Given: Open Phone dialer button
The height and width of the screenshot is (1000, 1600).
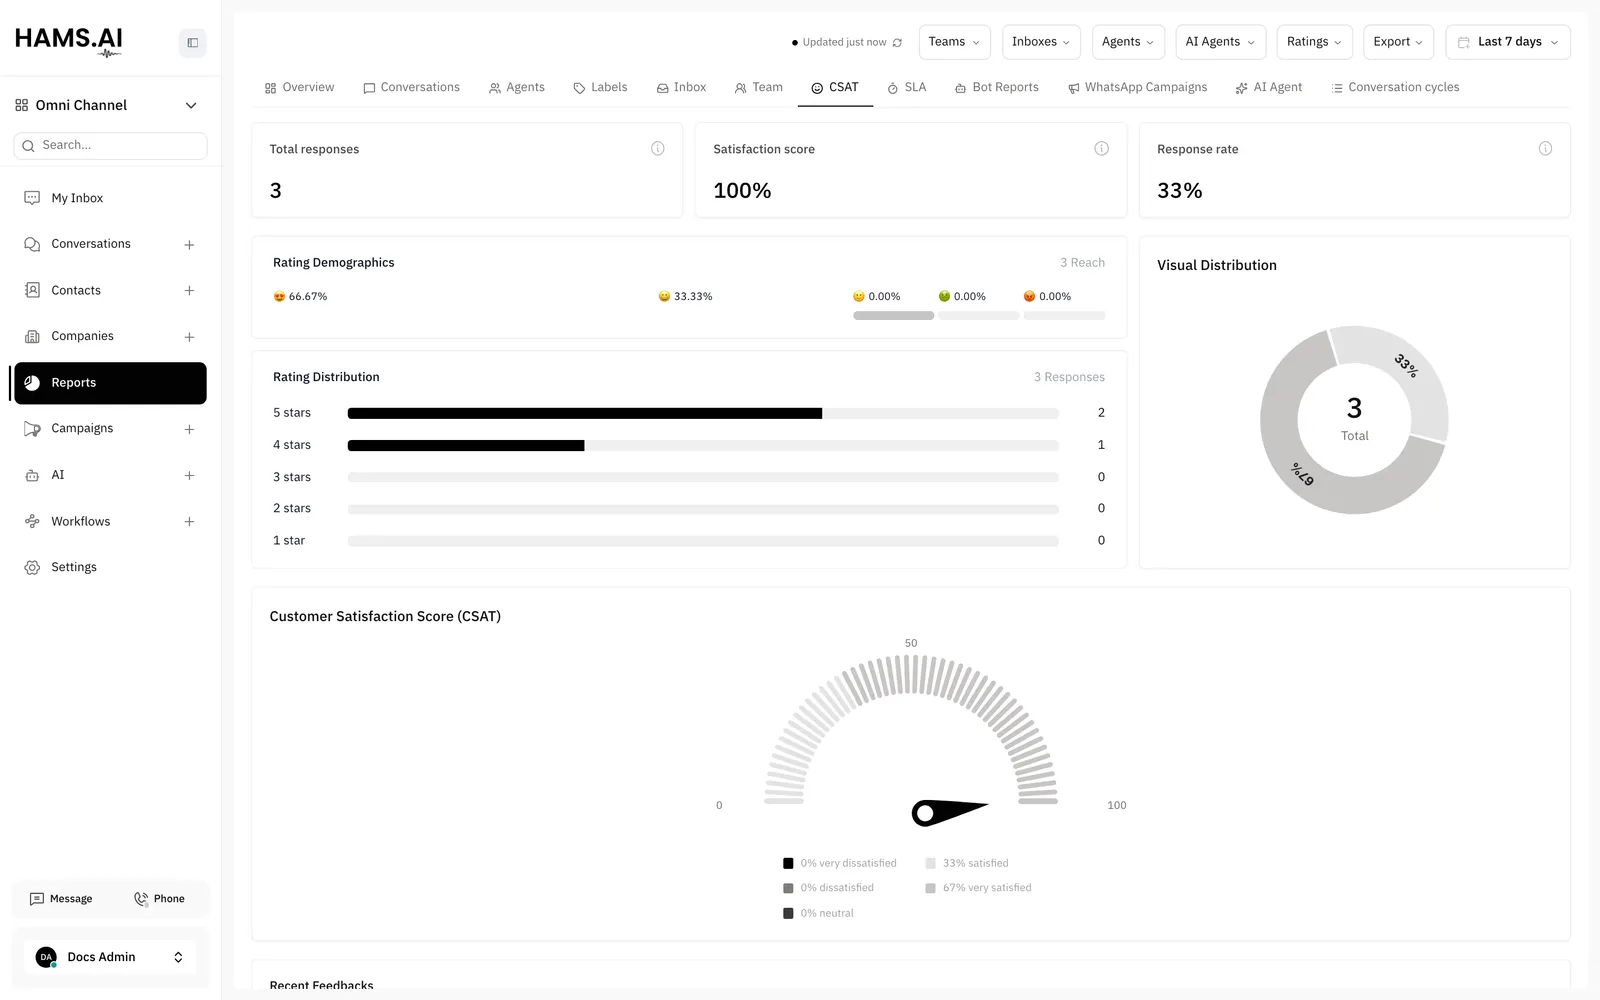Looking at the screenshot, I should pos(160,899).
